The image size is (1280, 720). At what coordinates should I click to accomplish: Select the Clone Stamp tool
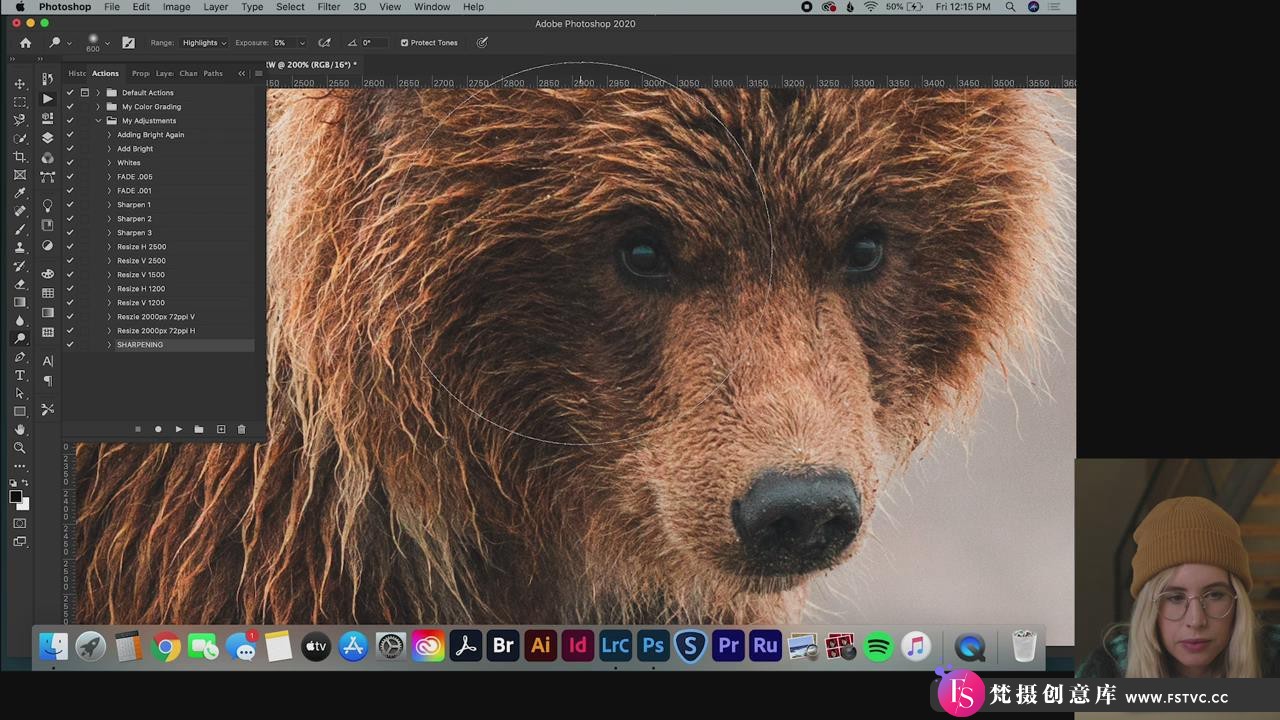coord(19,248)
